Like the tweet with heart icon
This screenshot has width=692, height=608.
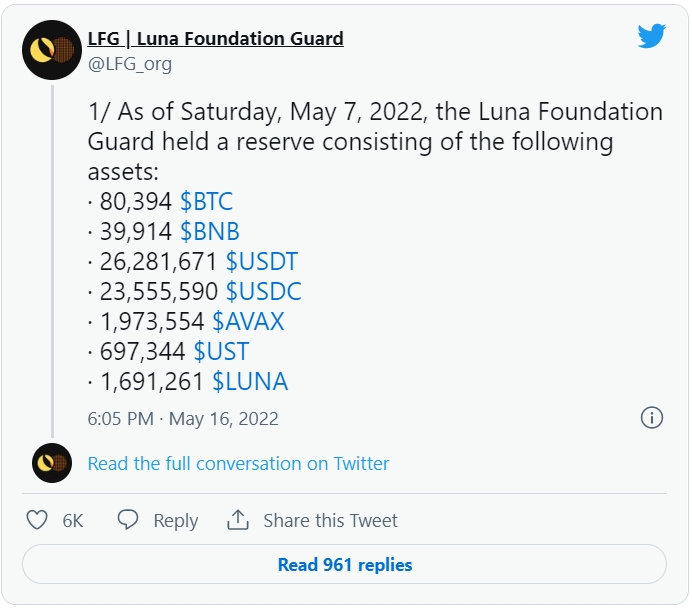37,520
